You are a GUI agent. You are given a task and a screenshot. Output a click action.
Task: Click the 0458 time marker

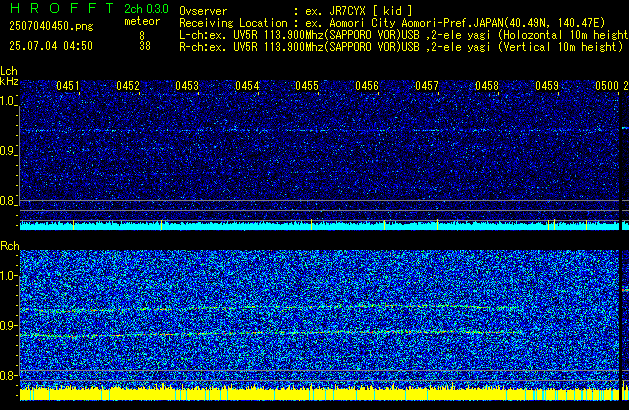(x=487, y=86)
